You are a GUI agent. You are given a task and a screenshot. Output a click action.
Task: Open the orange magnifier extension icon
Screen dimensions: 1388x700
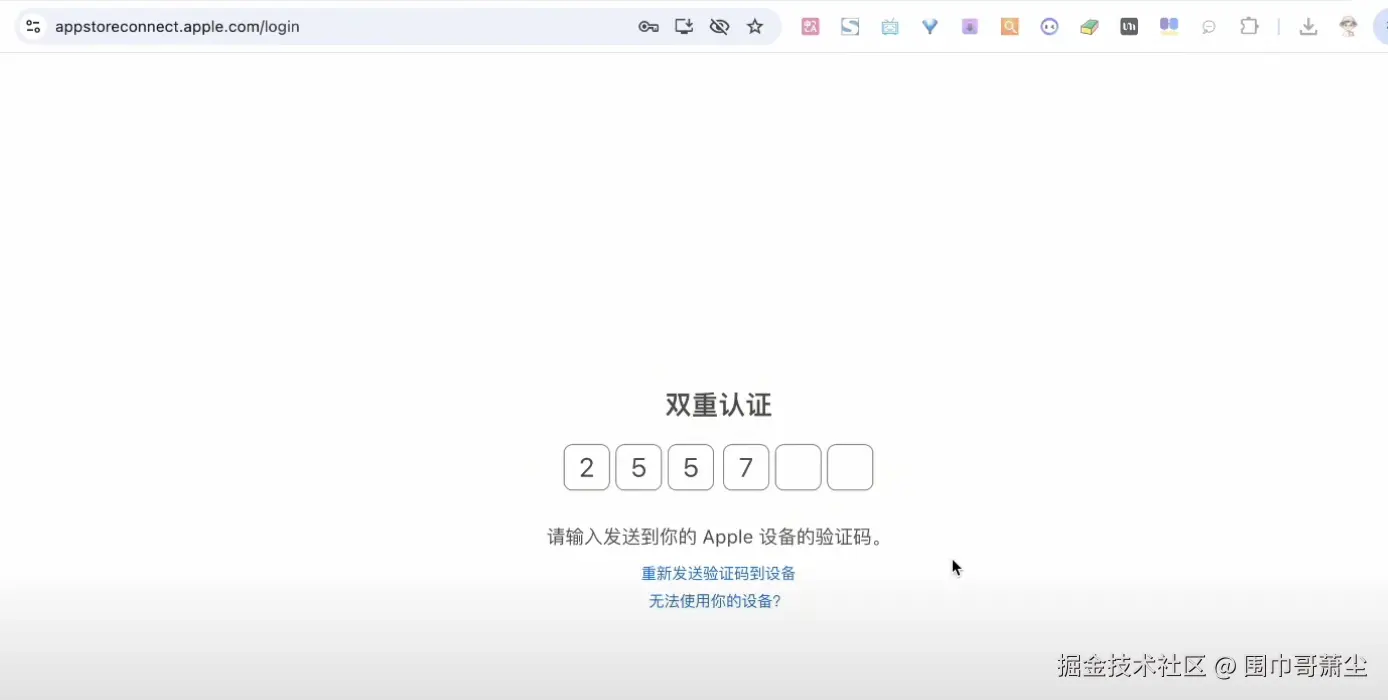point(1010,27)
